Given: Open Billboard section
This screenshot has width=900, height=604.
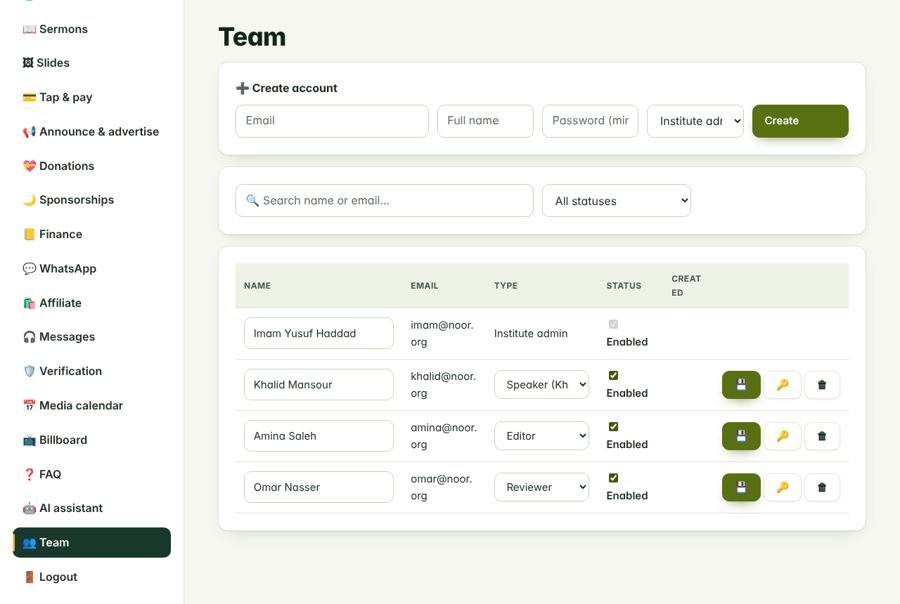Looking at the screenshot, I should (92, 440).
